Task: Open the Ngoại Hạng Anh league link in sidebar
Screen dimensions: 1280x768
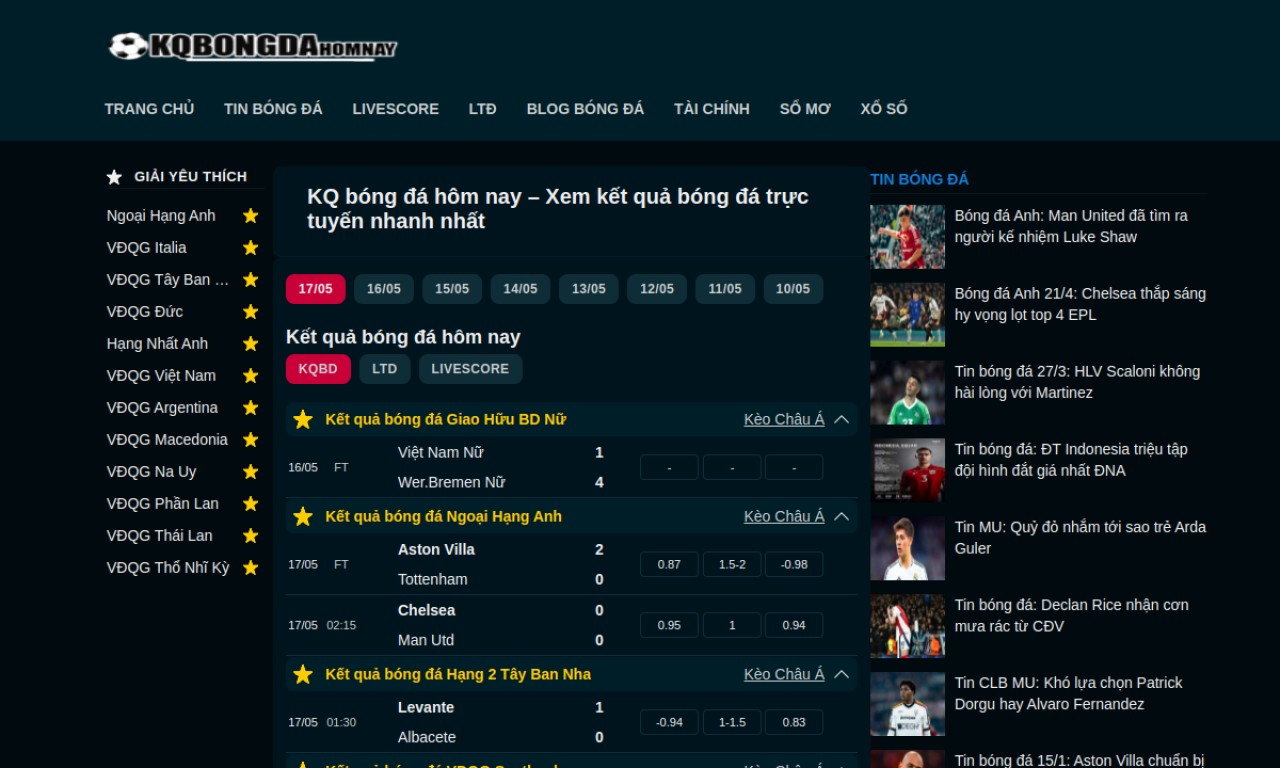Action: click(161, 216)
